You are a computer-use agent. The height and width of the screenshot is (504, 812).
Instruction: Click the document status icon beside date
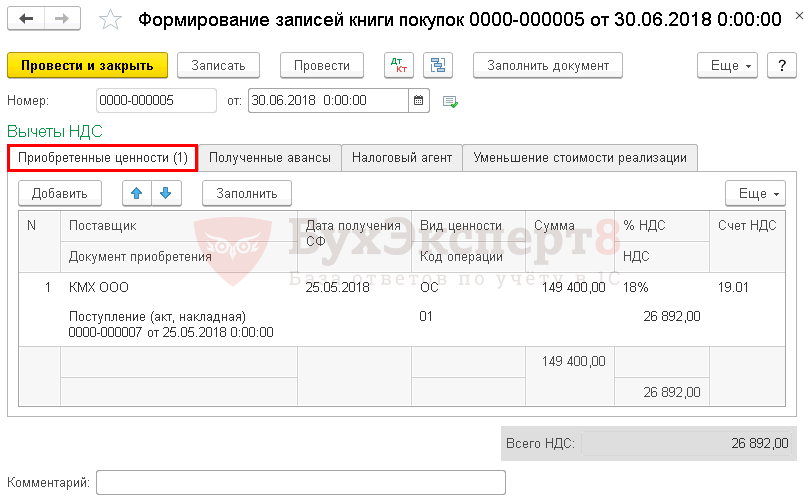click(x=450, y=101)
